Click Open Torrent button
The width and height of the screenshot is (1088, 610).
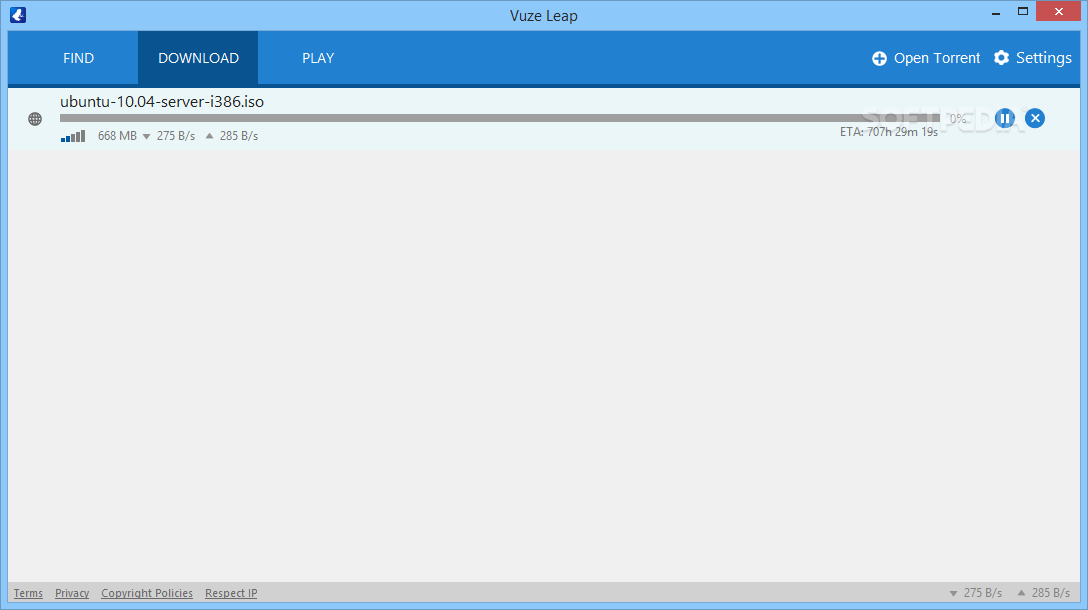pyautogui.click(x=926, y=58)
